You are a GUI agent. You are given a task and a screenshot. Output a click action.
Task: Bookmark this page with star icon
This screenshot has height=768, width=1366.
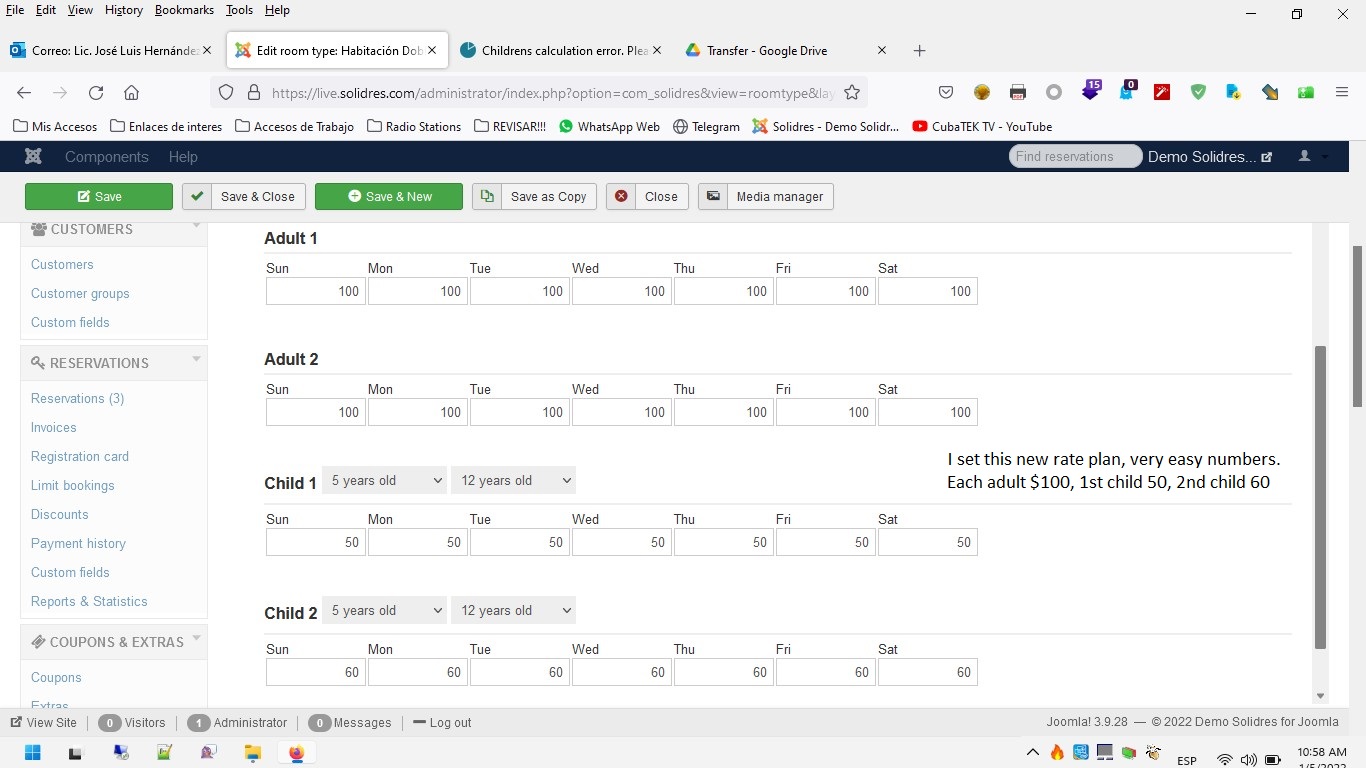click(852, 93)
